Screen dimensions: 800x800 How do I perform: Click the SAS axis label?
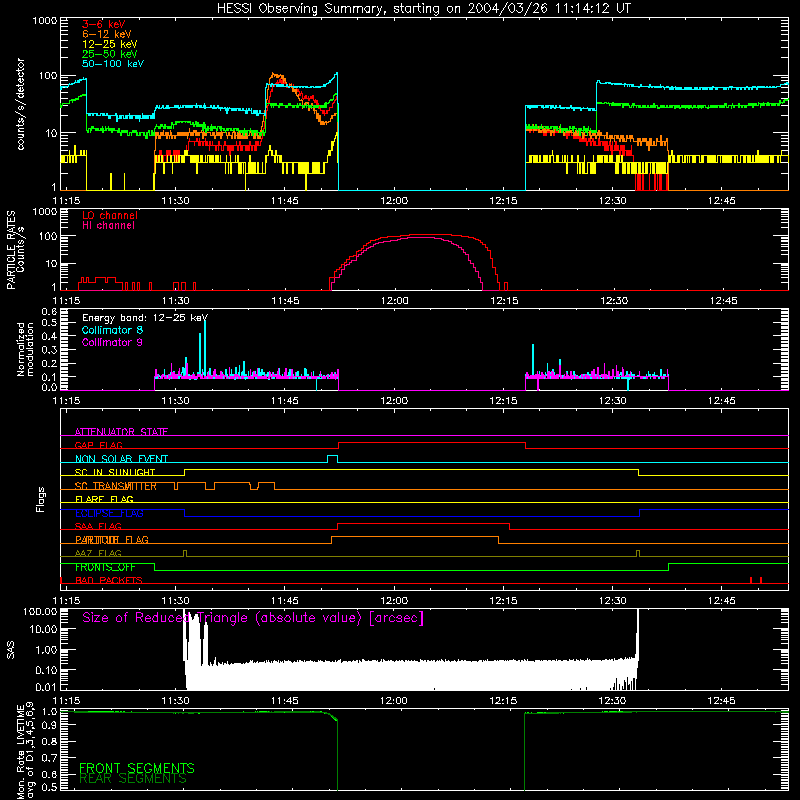[x=11, y=650]
